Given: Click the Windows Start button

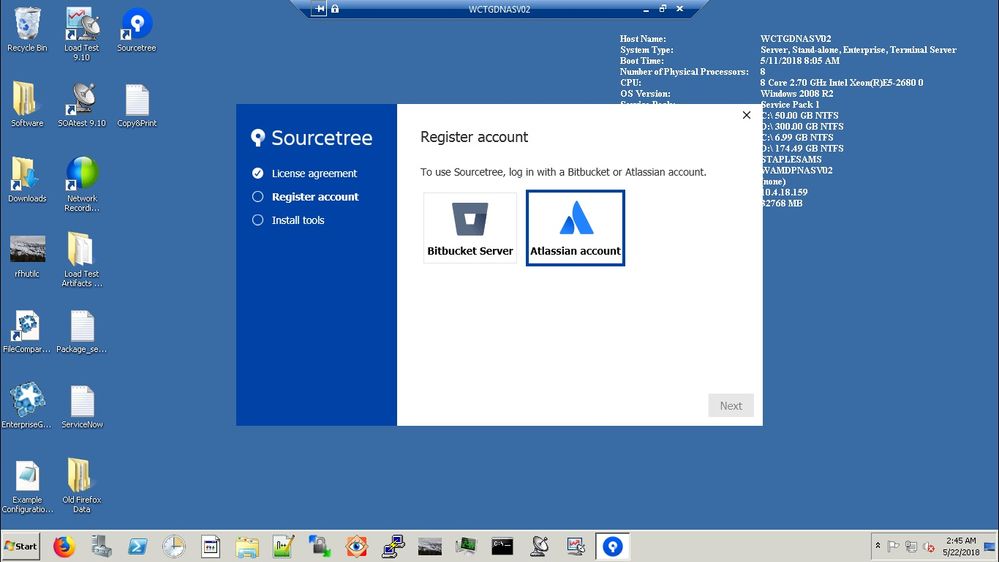Looking at the screenshot, I should pyautogui.click(x=21, y=547).
